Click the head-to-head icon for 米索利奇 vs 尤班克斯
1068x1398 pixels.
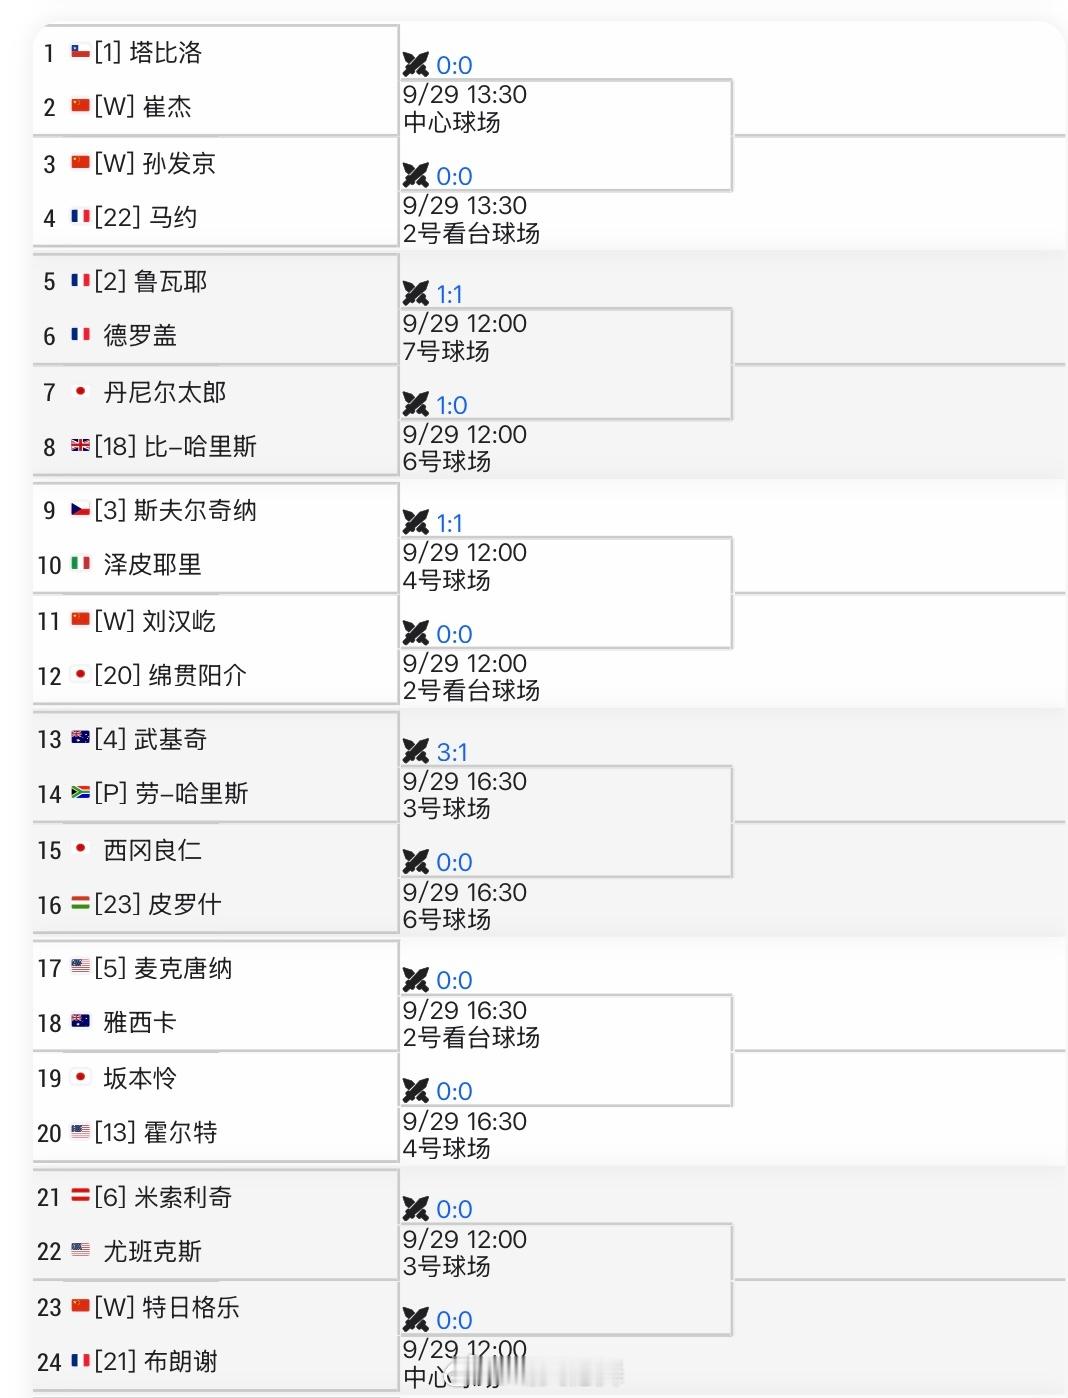point(415,1209)
